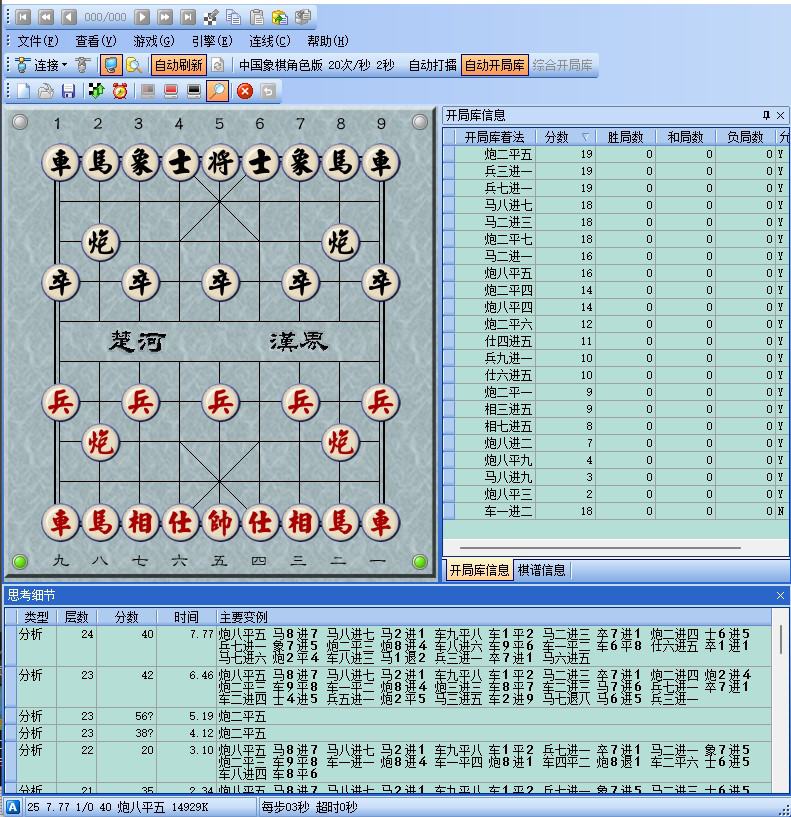This screenshot has width=791, height=817.
Task: Click the 中国象棋角色版 scheme label
Action: pos(280,65)
